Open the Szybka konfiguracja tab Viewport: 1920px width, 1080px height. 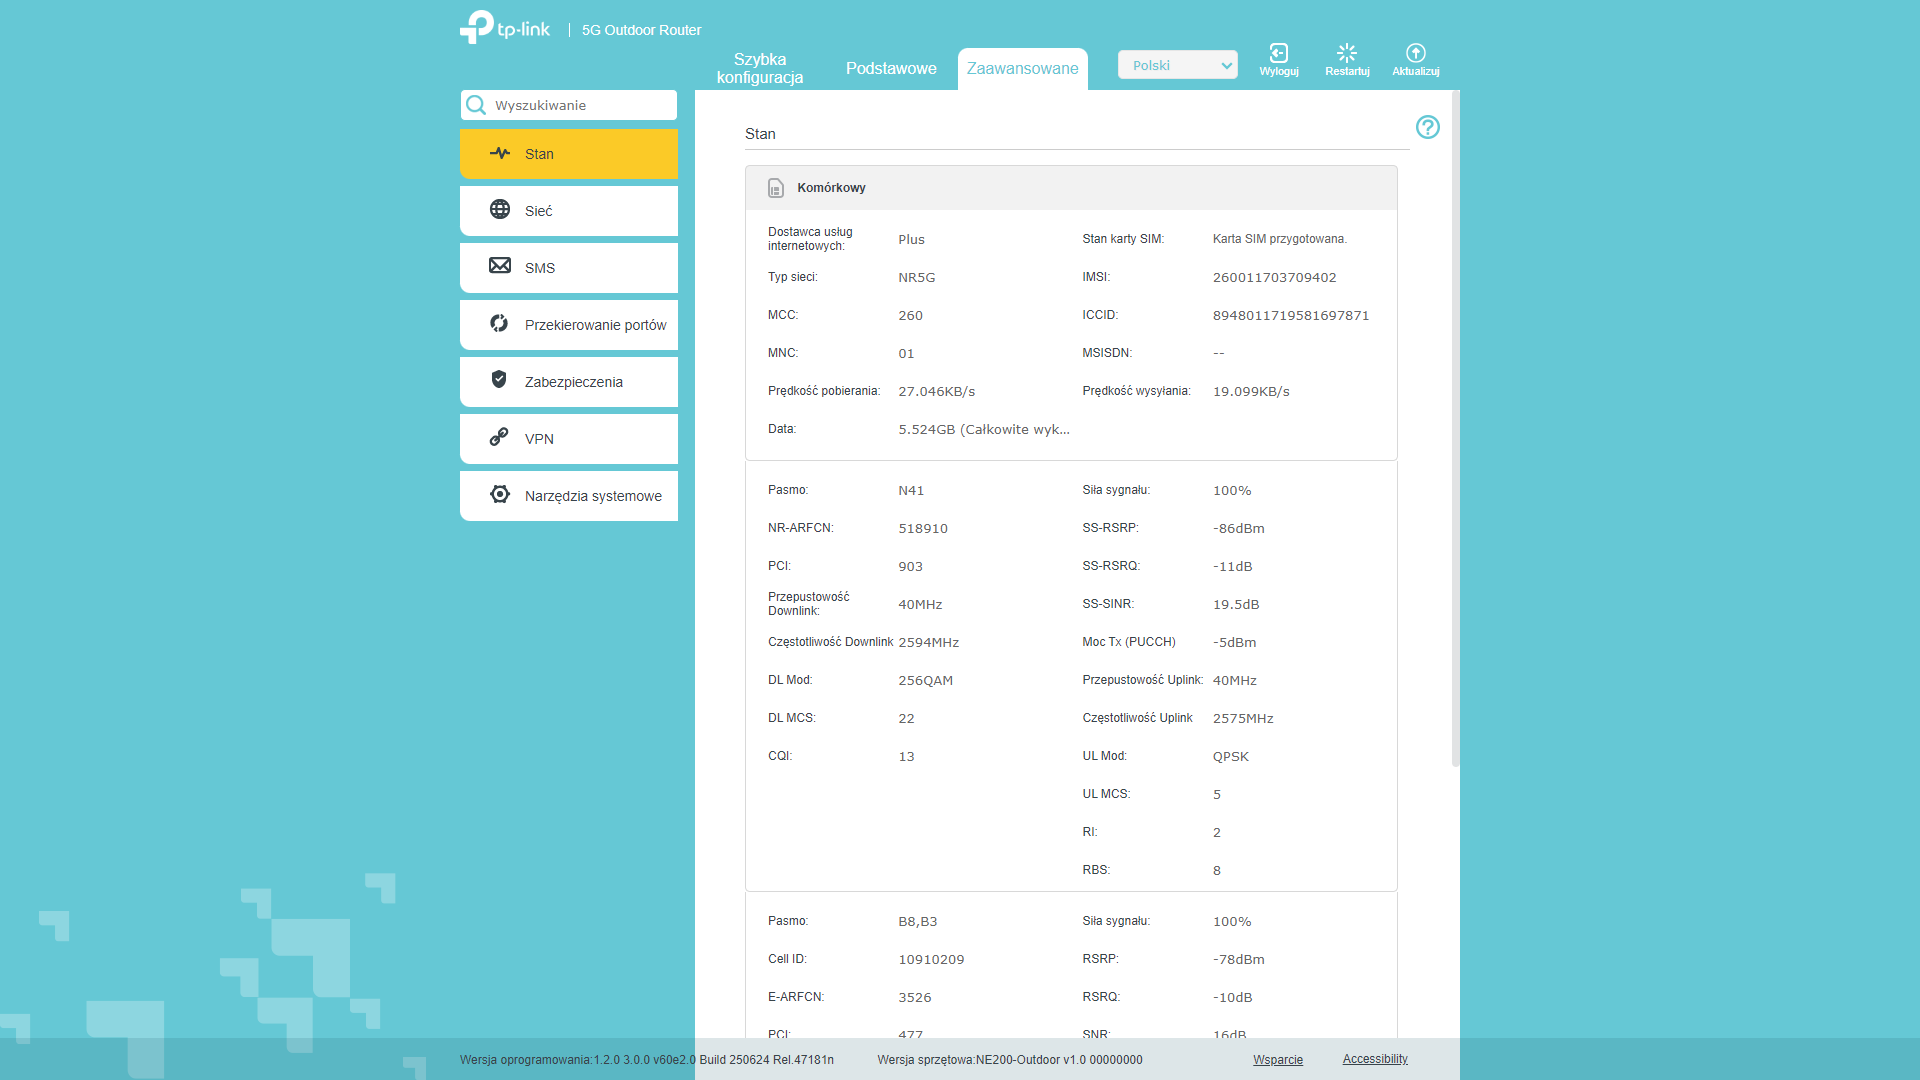(x=760, y=68)
